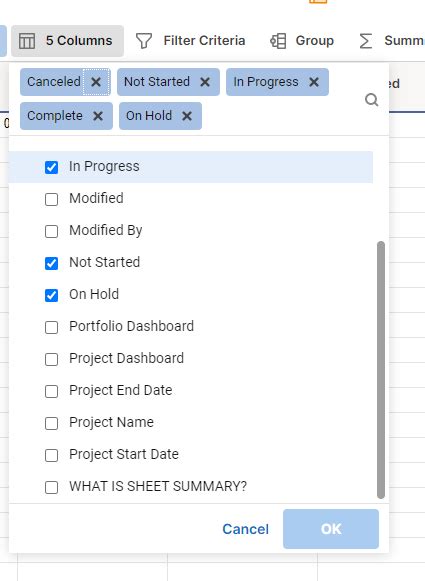The image size is (425, 581).
Task: Open the Filter Criteria menu
Action: 190,41
